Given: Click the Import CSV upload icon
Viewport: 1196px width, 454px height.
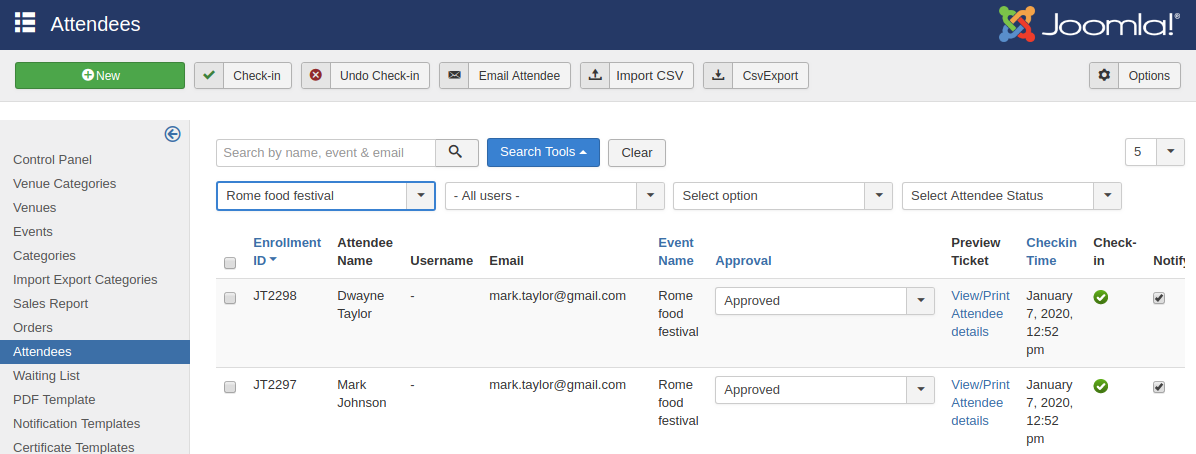Looking at the screenshot, I should [595, 76].
